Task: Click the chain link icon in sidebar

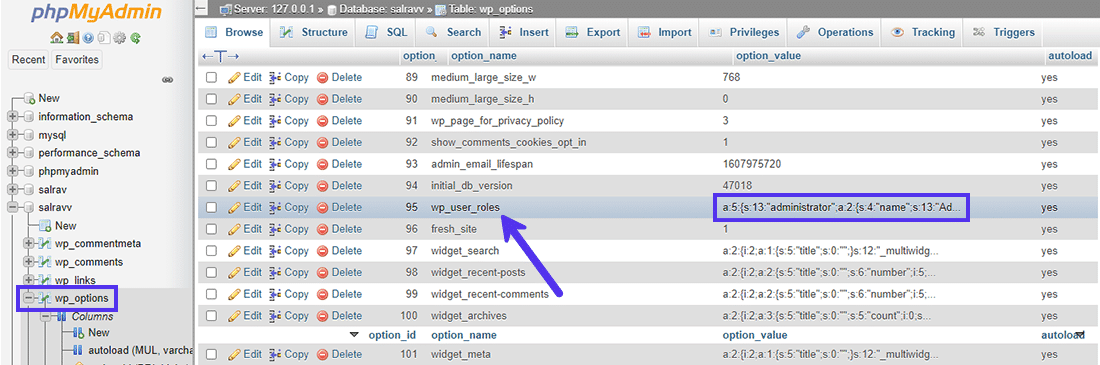Action: (x=168, y=80)
